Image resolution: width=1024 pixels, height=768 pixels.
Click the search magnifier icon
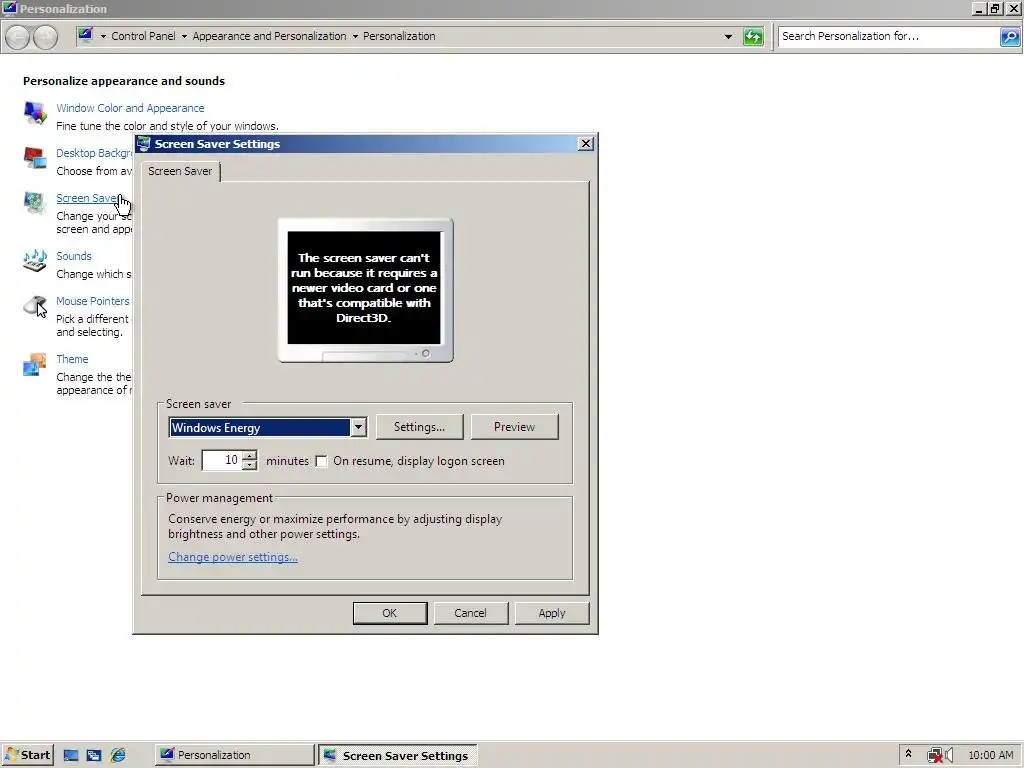click(1010, 37)
